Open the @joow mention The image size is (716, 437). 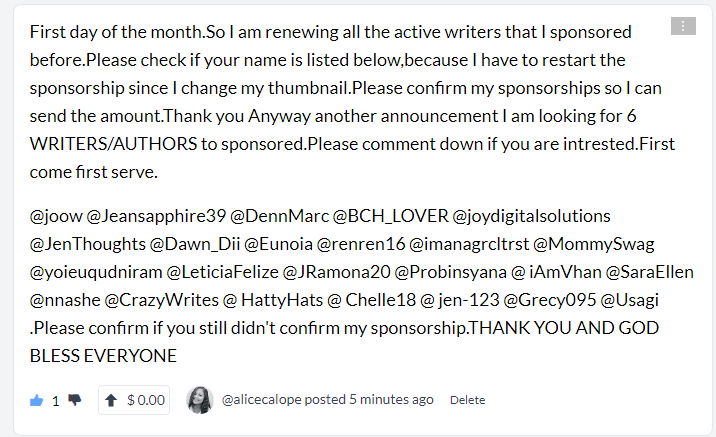pyautogui.click(x=56, y=216)
